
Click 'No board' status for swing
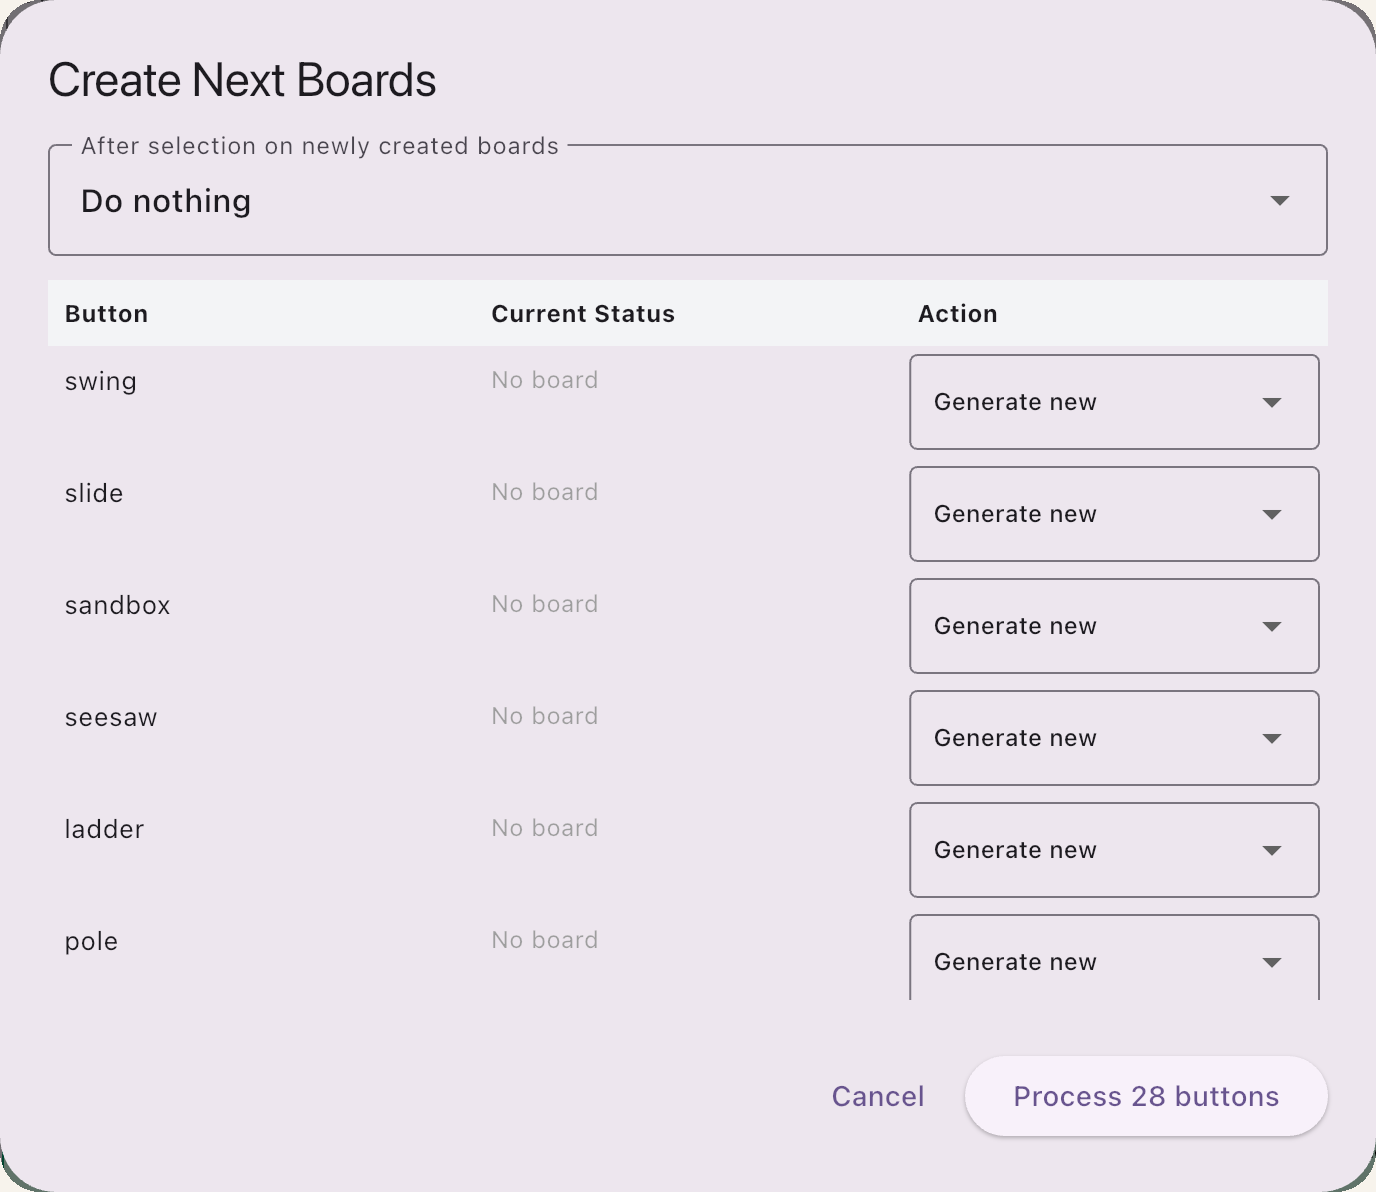[545, 380]
